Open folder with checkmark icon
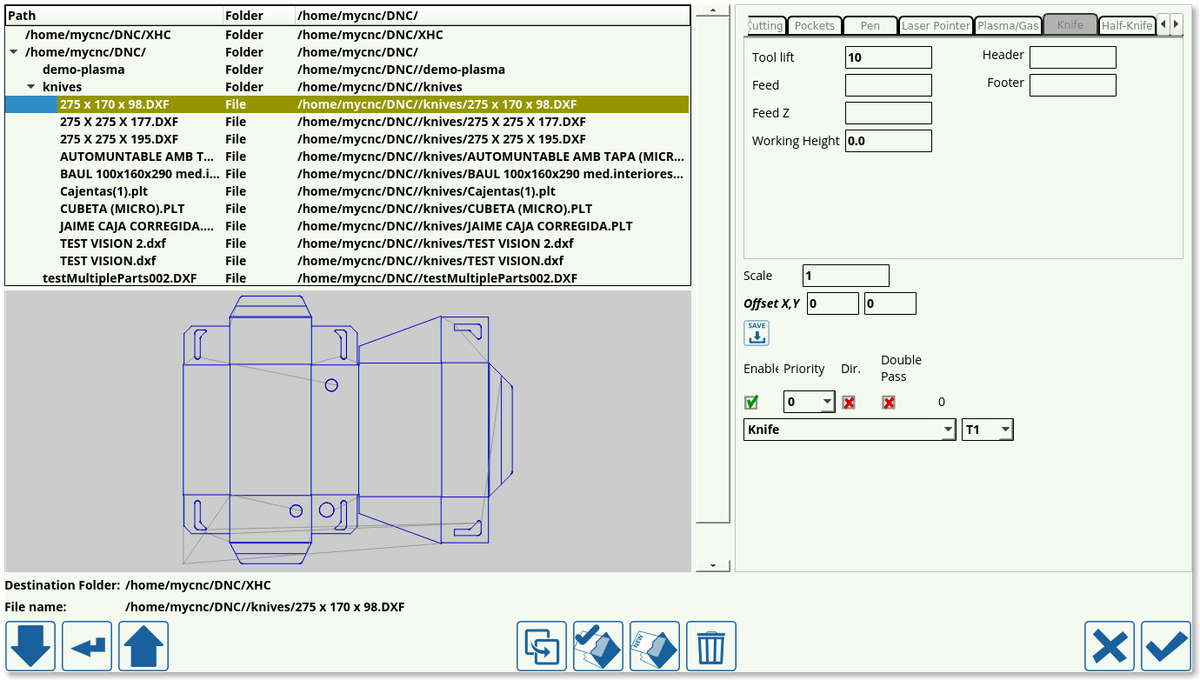The height and width of the screenshot is (680, 1200). tap(597, 646)
